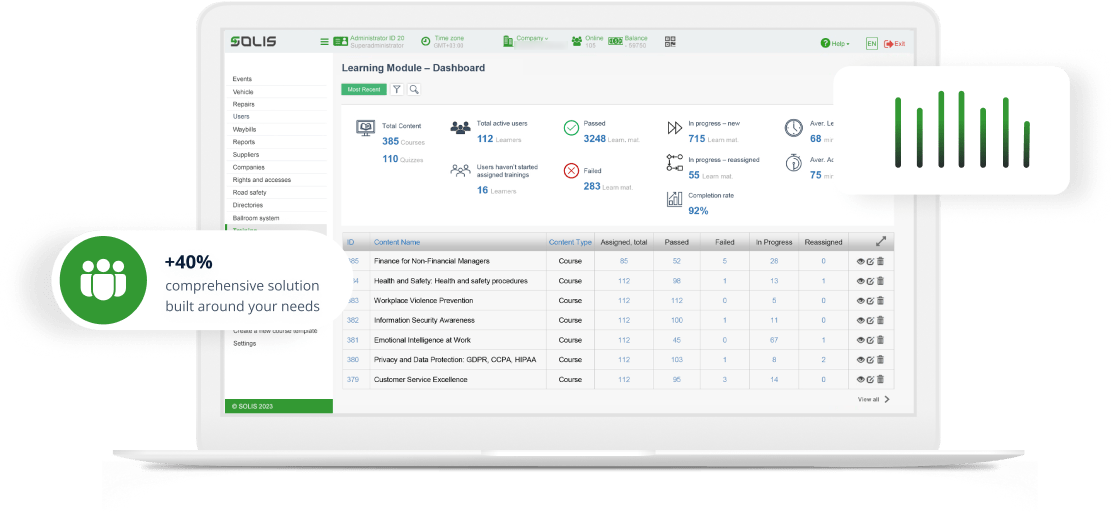The width and height of the screenshot is (1111, 512).
Task: Click the red Exit icon
Action: pyautogui.click(x=889, y=44)
